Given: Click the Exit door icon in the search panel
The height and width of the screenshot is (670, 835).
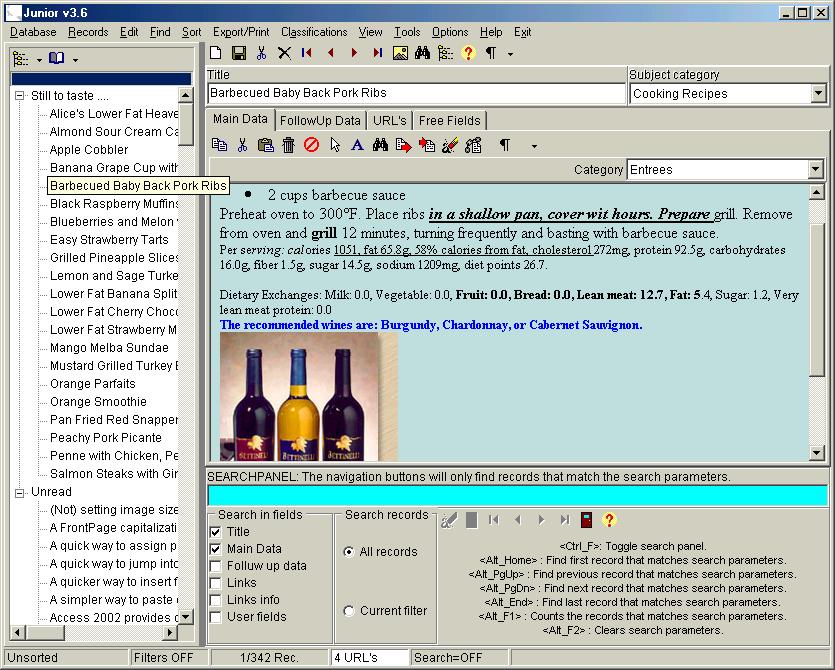Looking at the screenshot, I should tap(586, 518).
